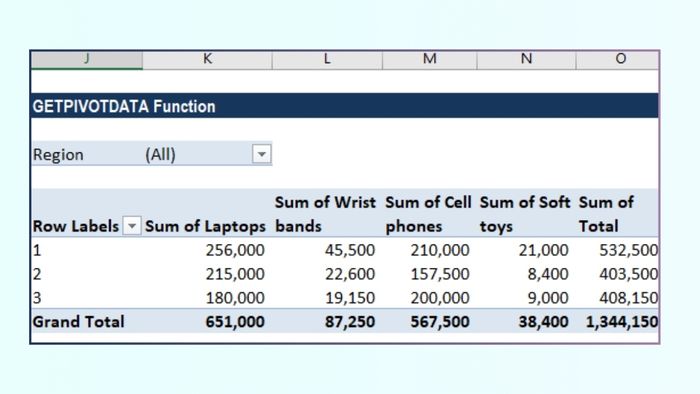
Task: Select the 403,500 total cell
Action: tap(617, 274)
